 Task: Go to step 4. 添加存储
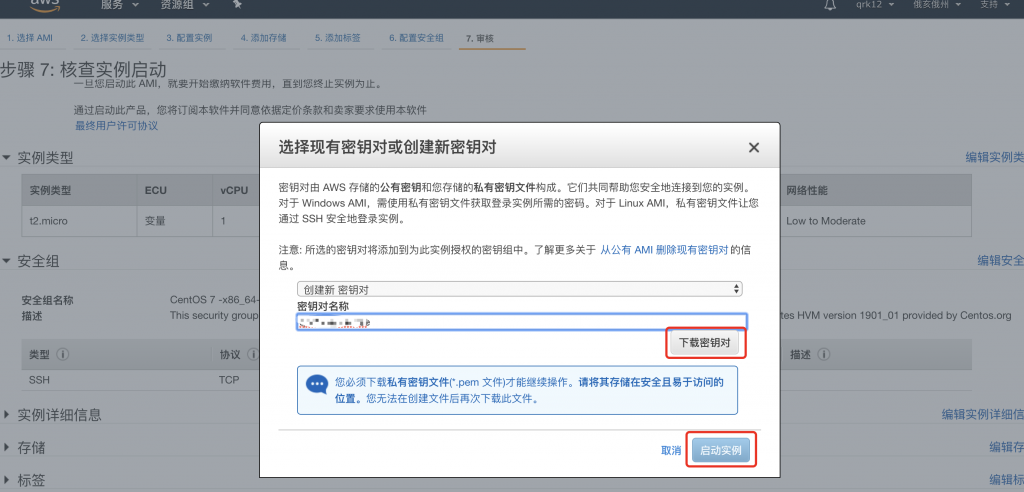click(x=263, y=38)
